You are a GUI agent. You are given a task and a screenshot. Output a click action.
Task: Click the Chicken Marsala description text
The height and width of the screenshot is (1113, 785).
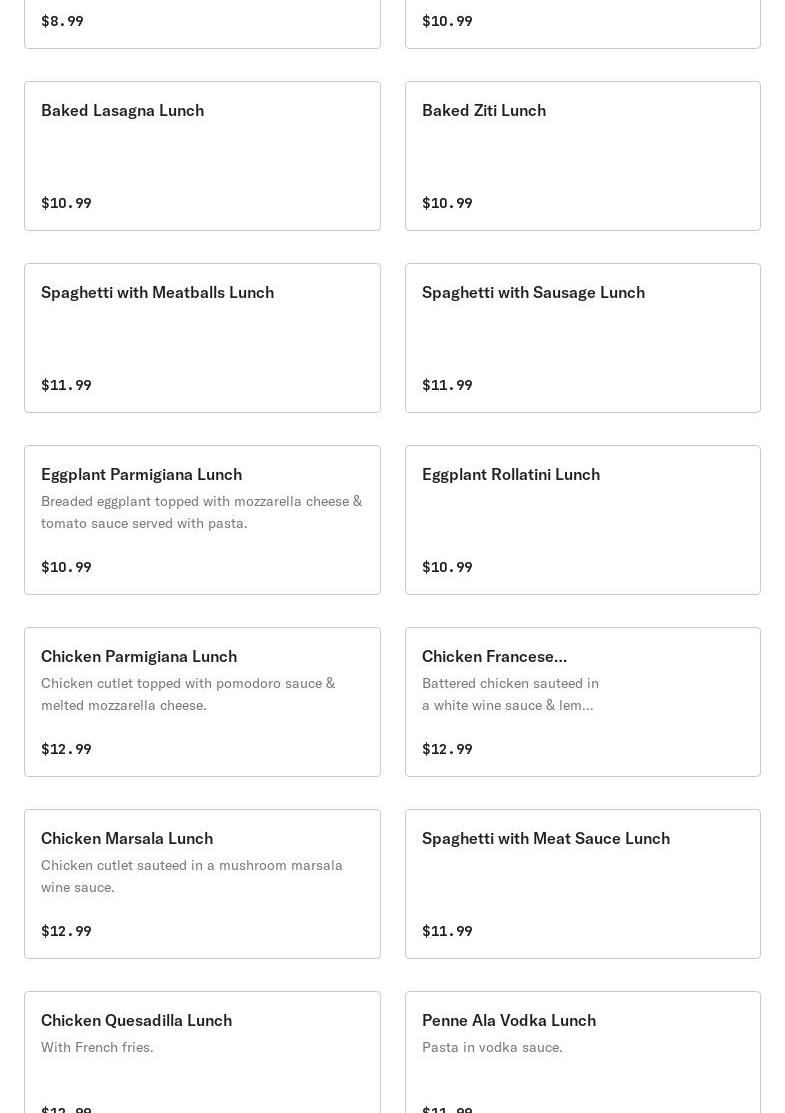(191, 876)
